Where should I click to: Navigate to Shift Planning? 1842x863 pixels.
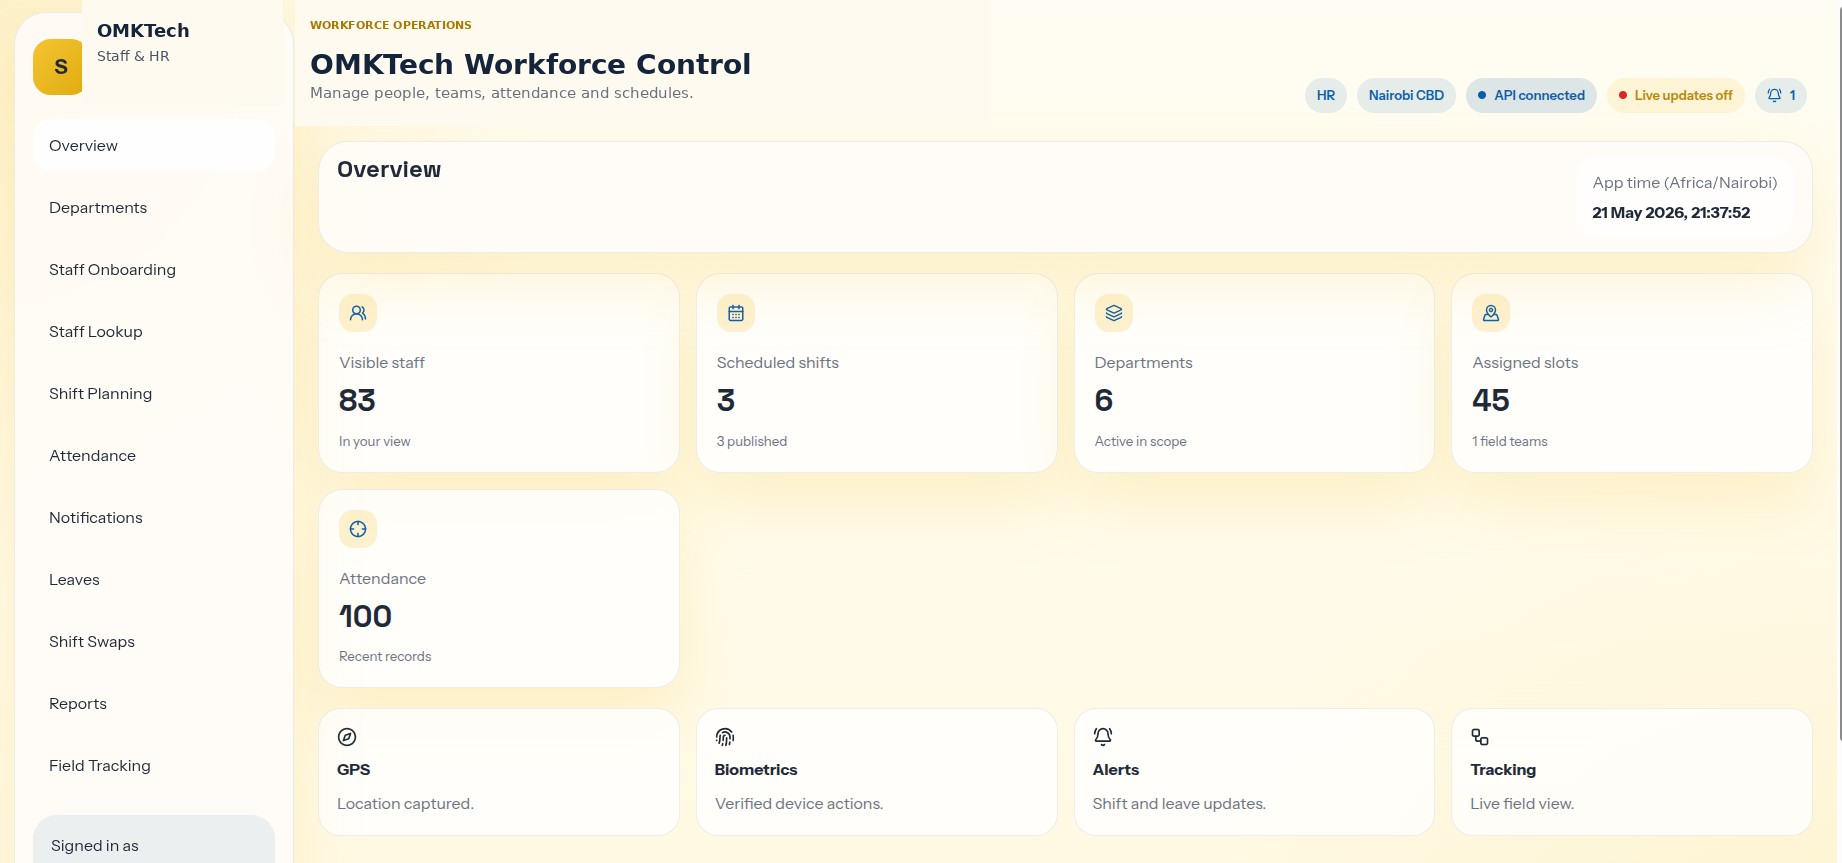154,394
